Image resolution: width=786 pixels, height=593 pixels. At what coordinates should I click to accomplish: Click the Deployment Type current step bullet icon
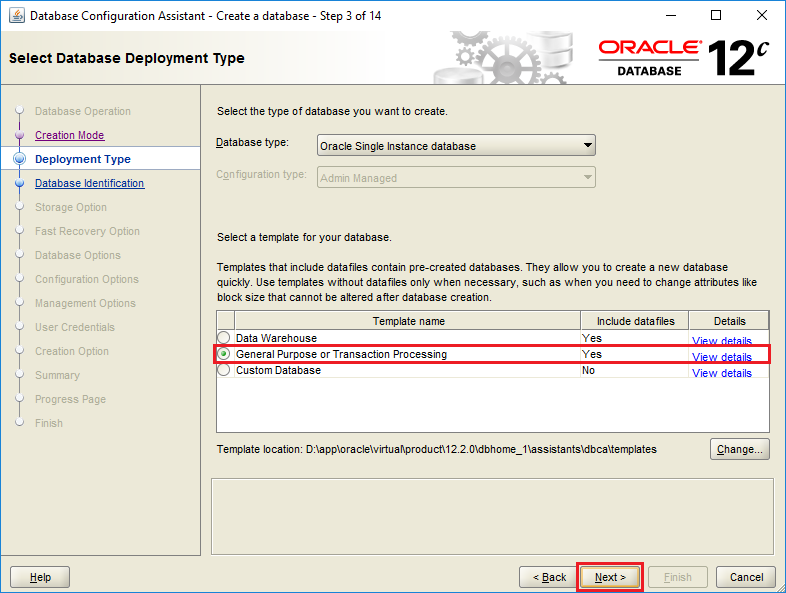[x=20, y=159]
